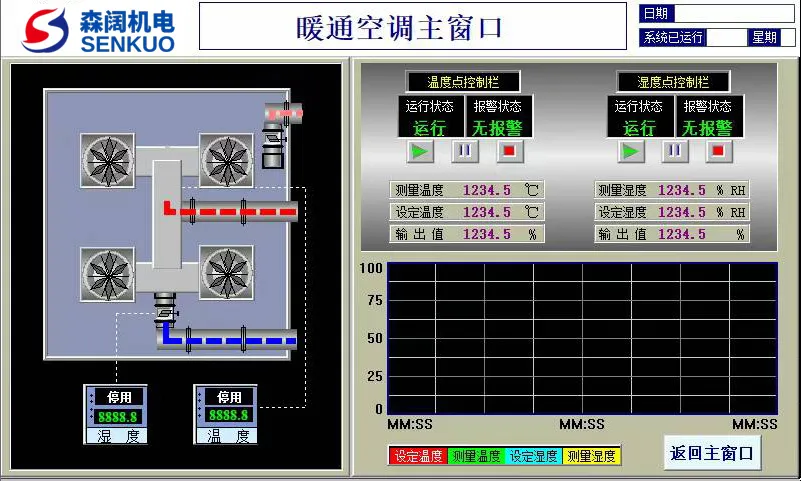This screenshot has height=481, width=801.
Task: Pause the humidity control loop
Action: click(675, 151)
